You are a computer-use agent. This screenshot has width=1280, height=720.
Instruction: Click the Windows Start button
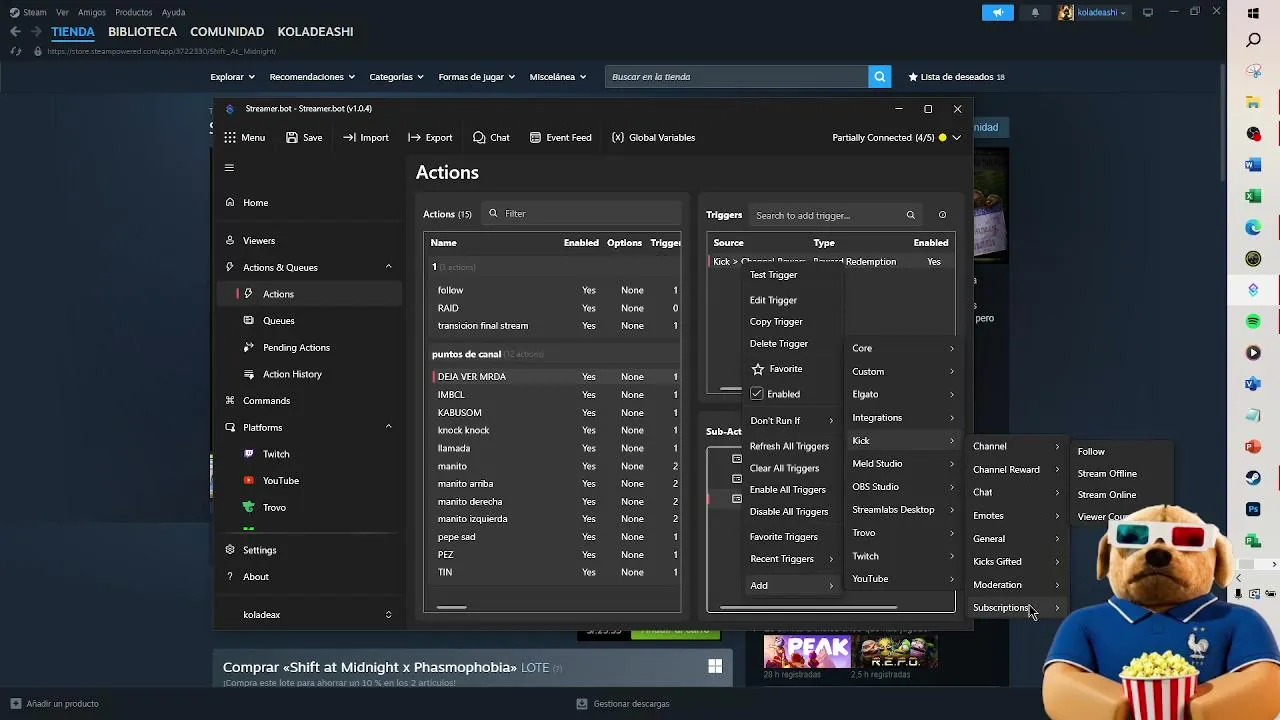click(1254, 14)
